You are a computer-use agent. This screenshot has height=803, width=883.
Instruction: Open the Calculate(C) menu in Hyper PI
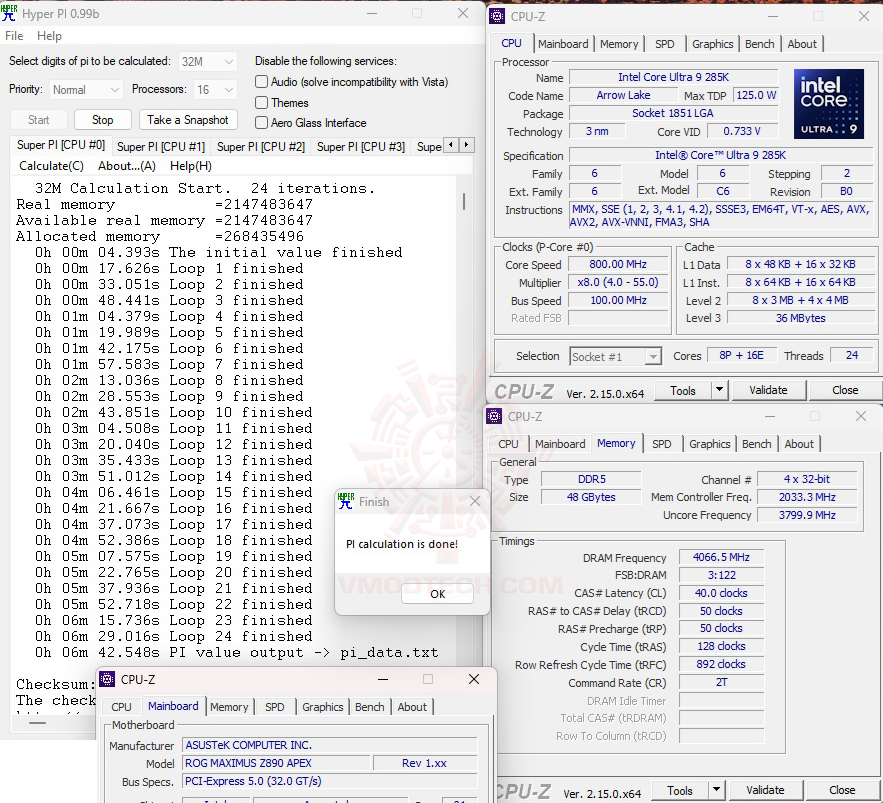(50, 165)
